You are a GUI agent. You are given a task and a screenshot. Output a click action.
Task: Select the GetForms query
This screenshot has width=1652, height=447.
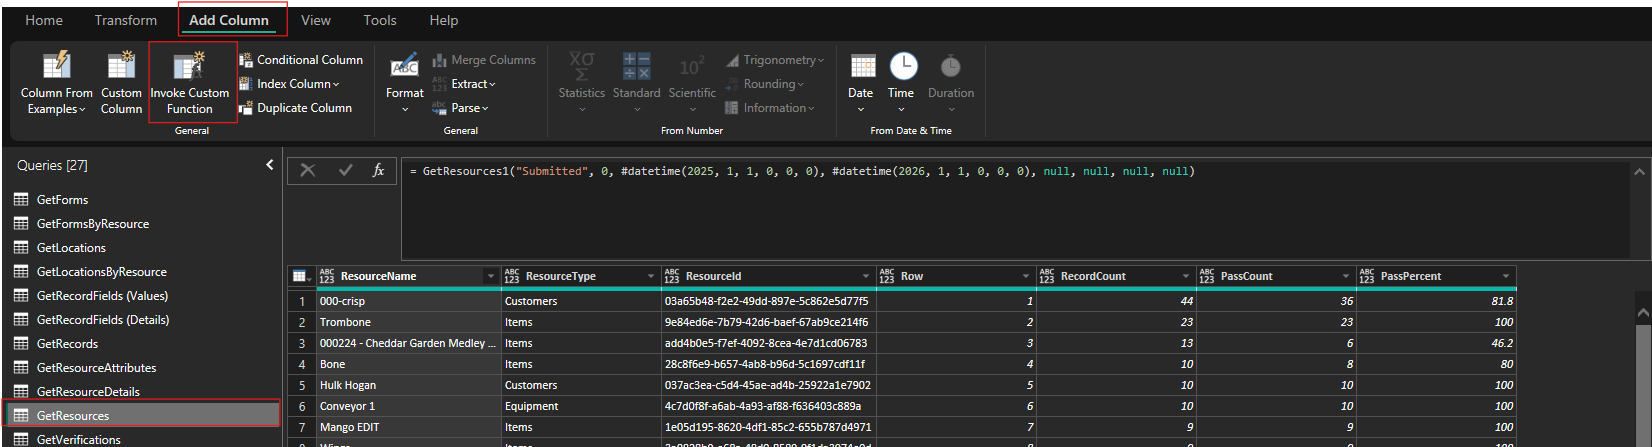coord(62,200)
